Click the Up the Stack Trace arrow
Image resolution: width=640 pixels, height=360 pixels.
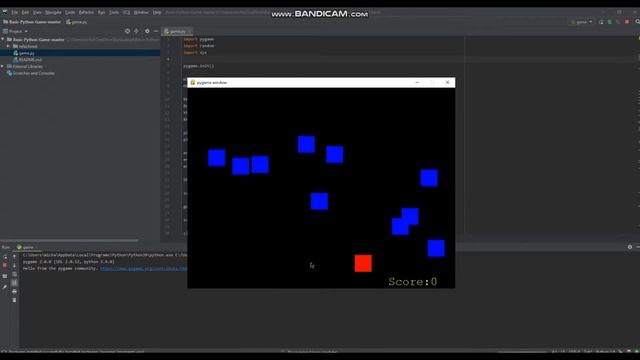pos(14,257)
